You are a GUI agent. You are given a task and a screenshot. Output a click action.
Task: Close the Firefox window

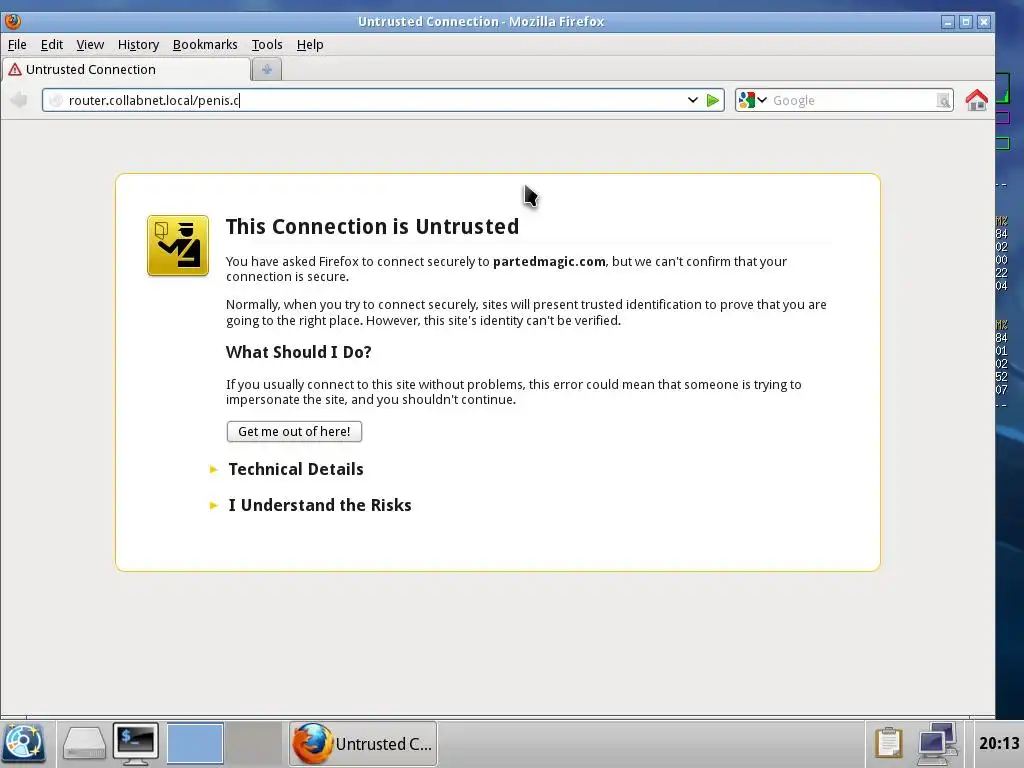(984, 22)
